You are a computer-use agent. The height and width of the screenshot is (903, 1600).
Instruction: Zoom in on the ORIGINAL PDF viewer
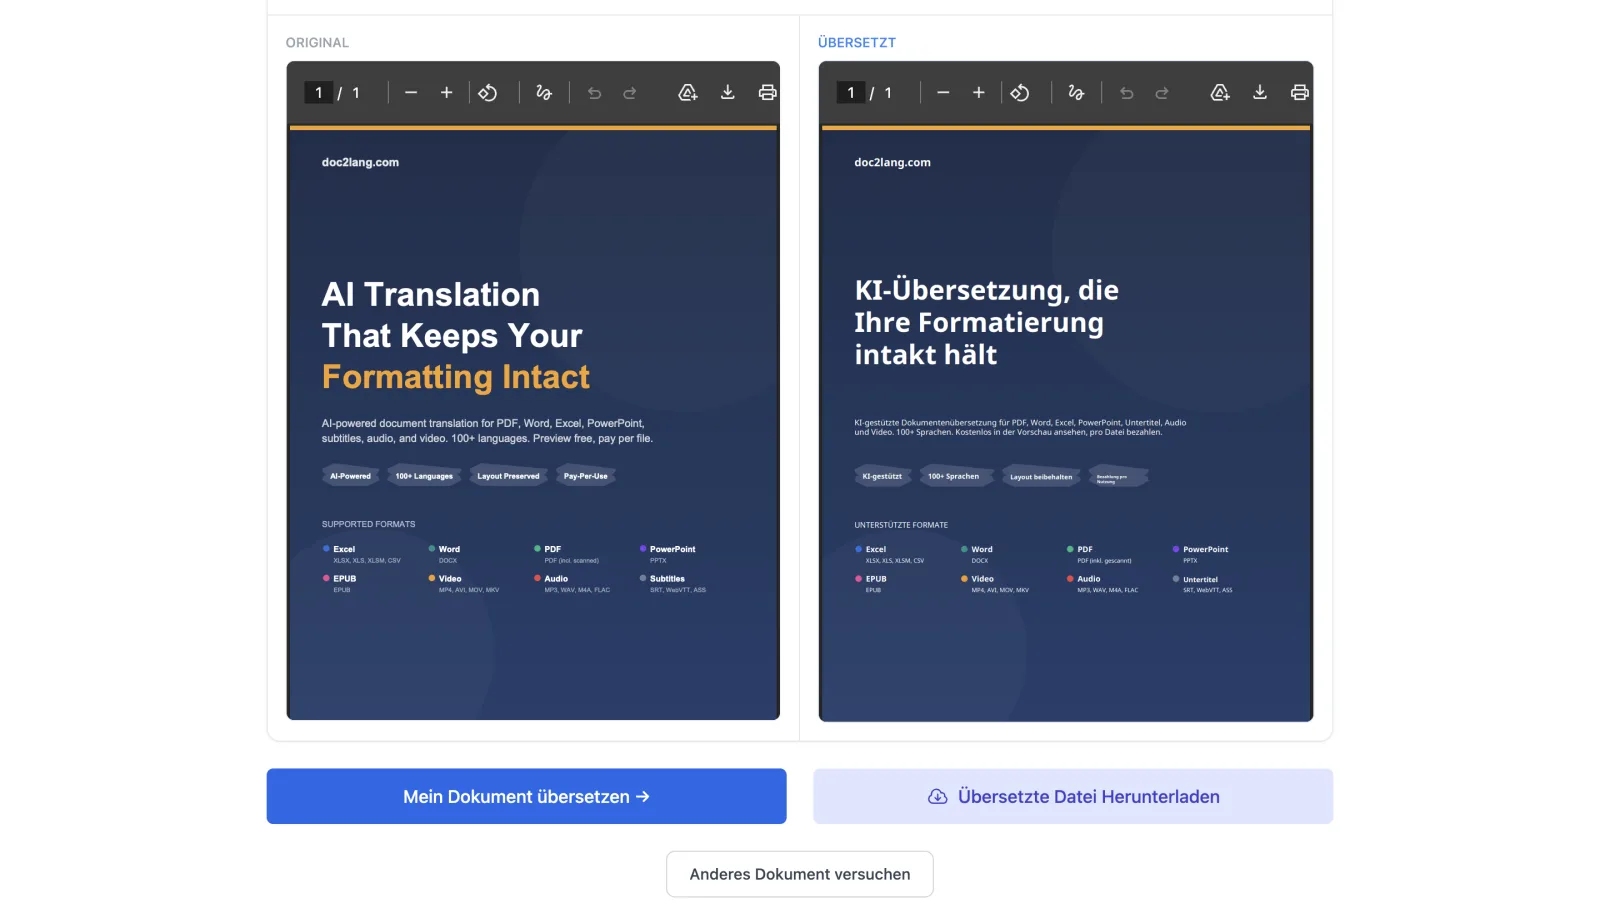click(x=447, y=93)
